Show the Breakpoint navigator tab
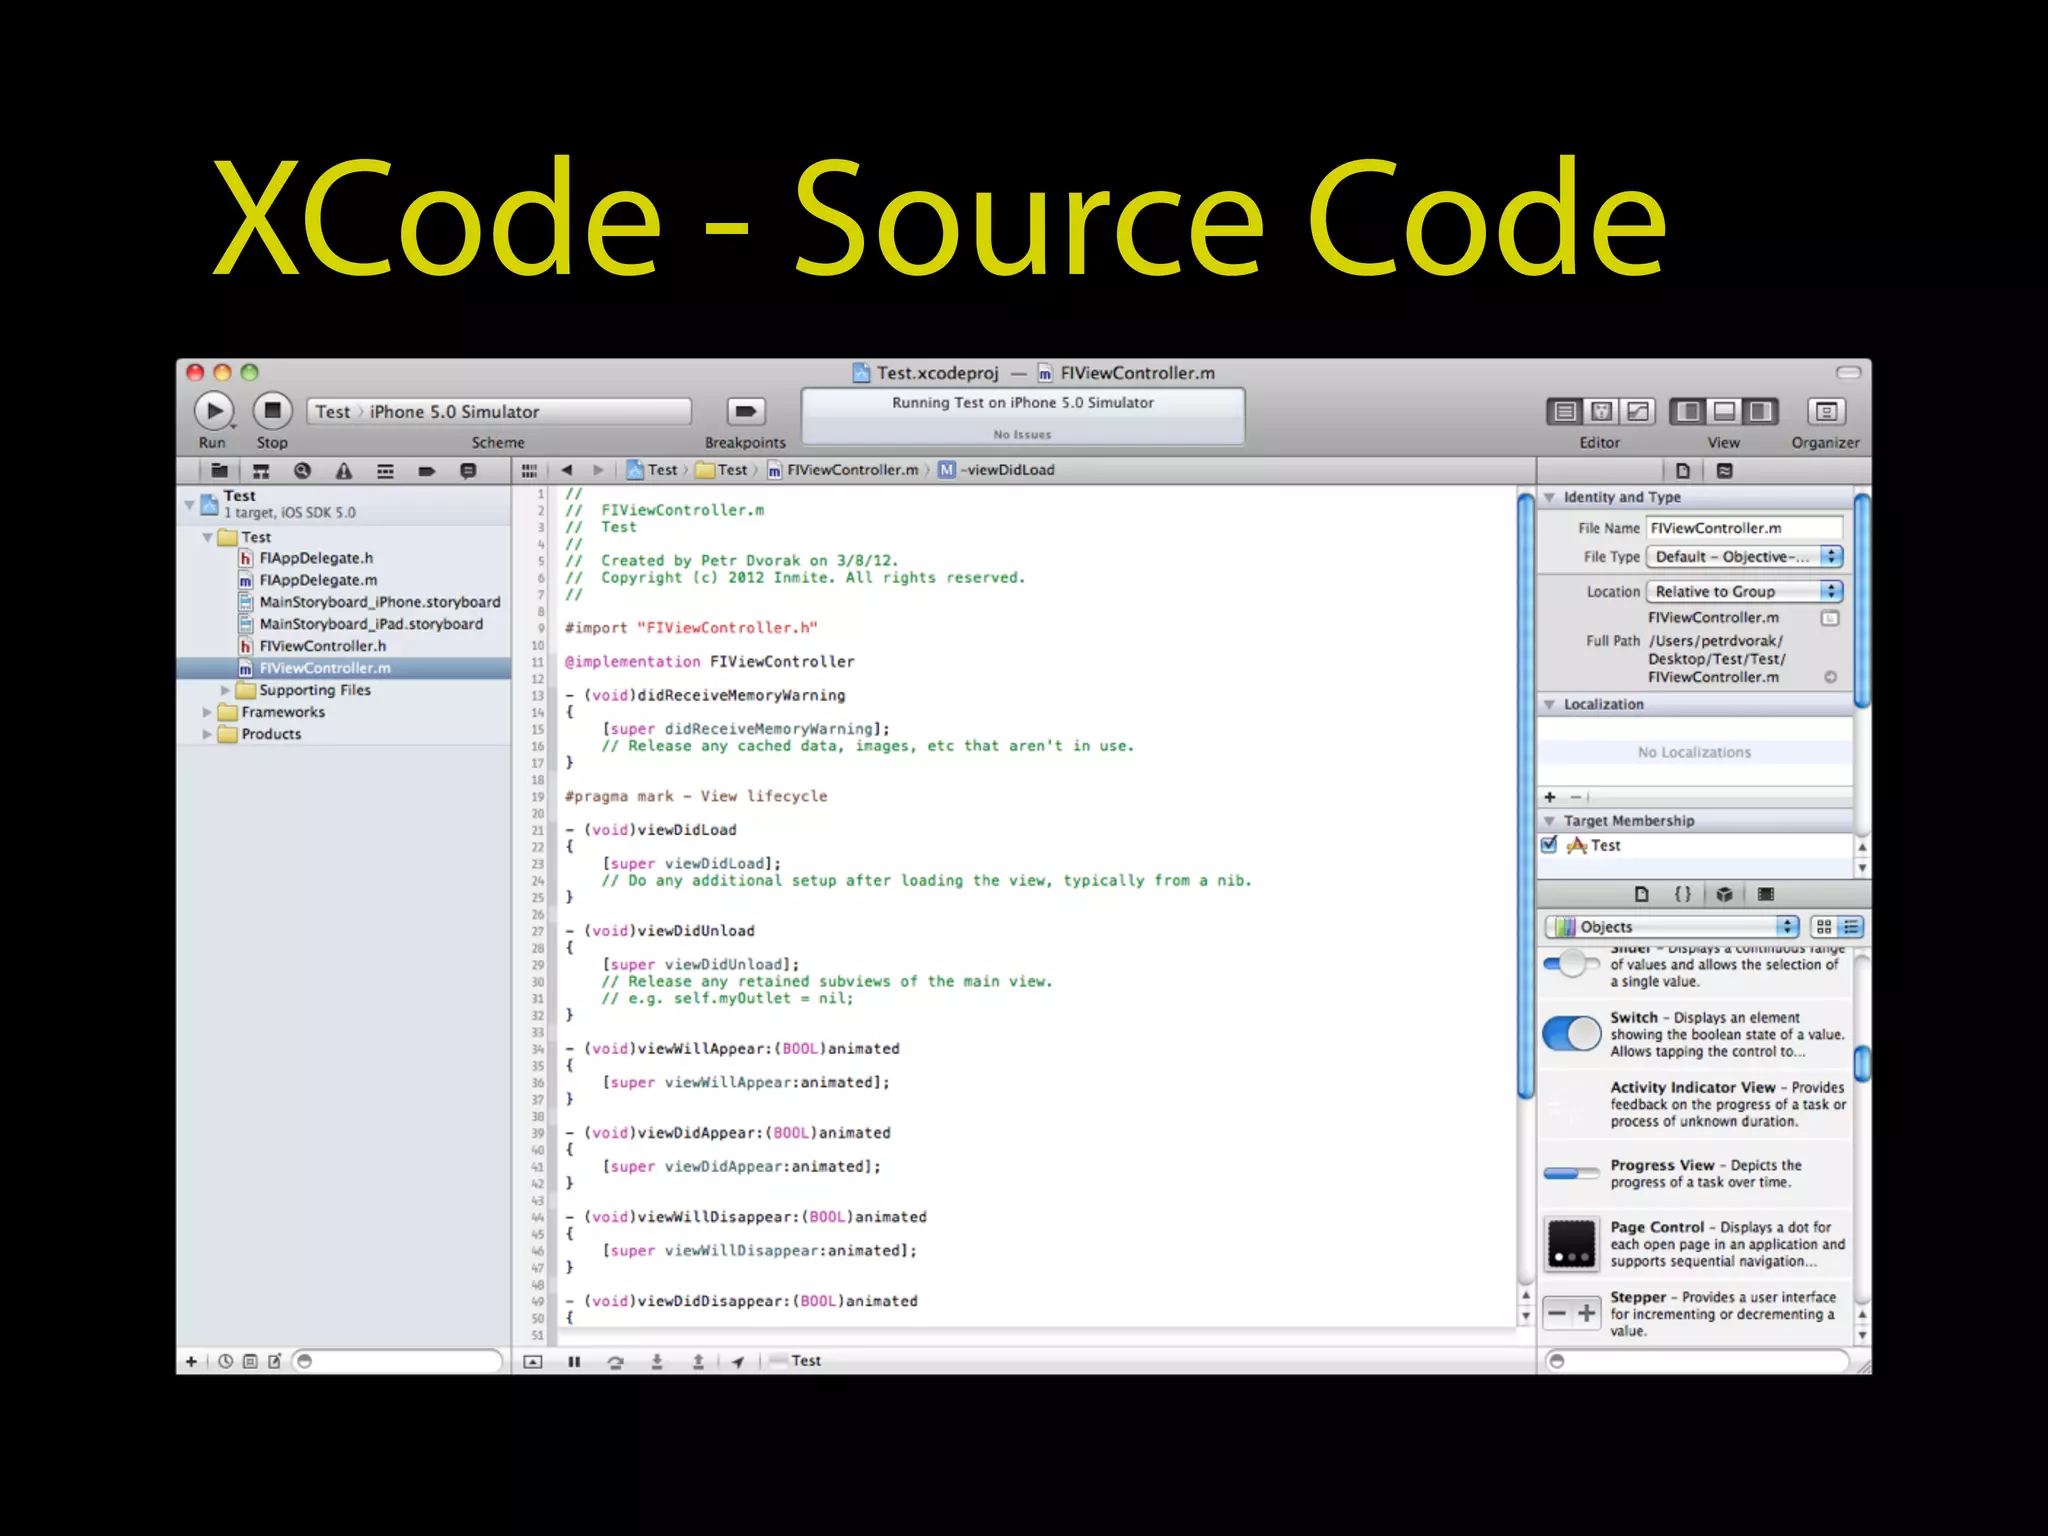 427,471
